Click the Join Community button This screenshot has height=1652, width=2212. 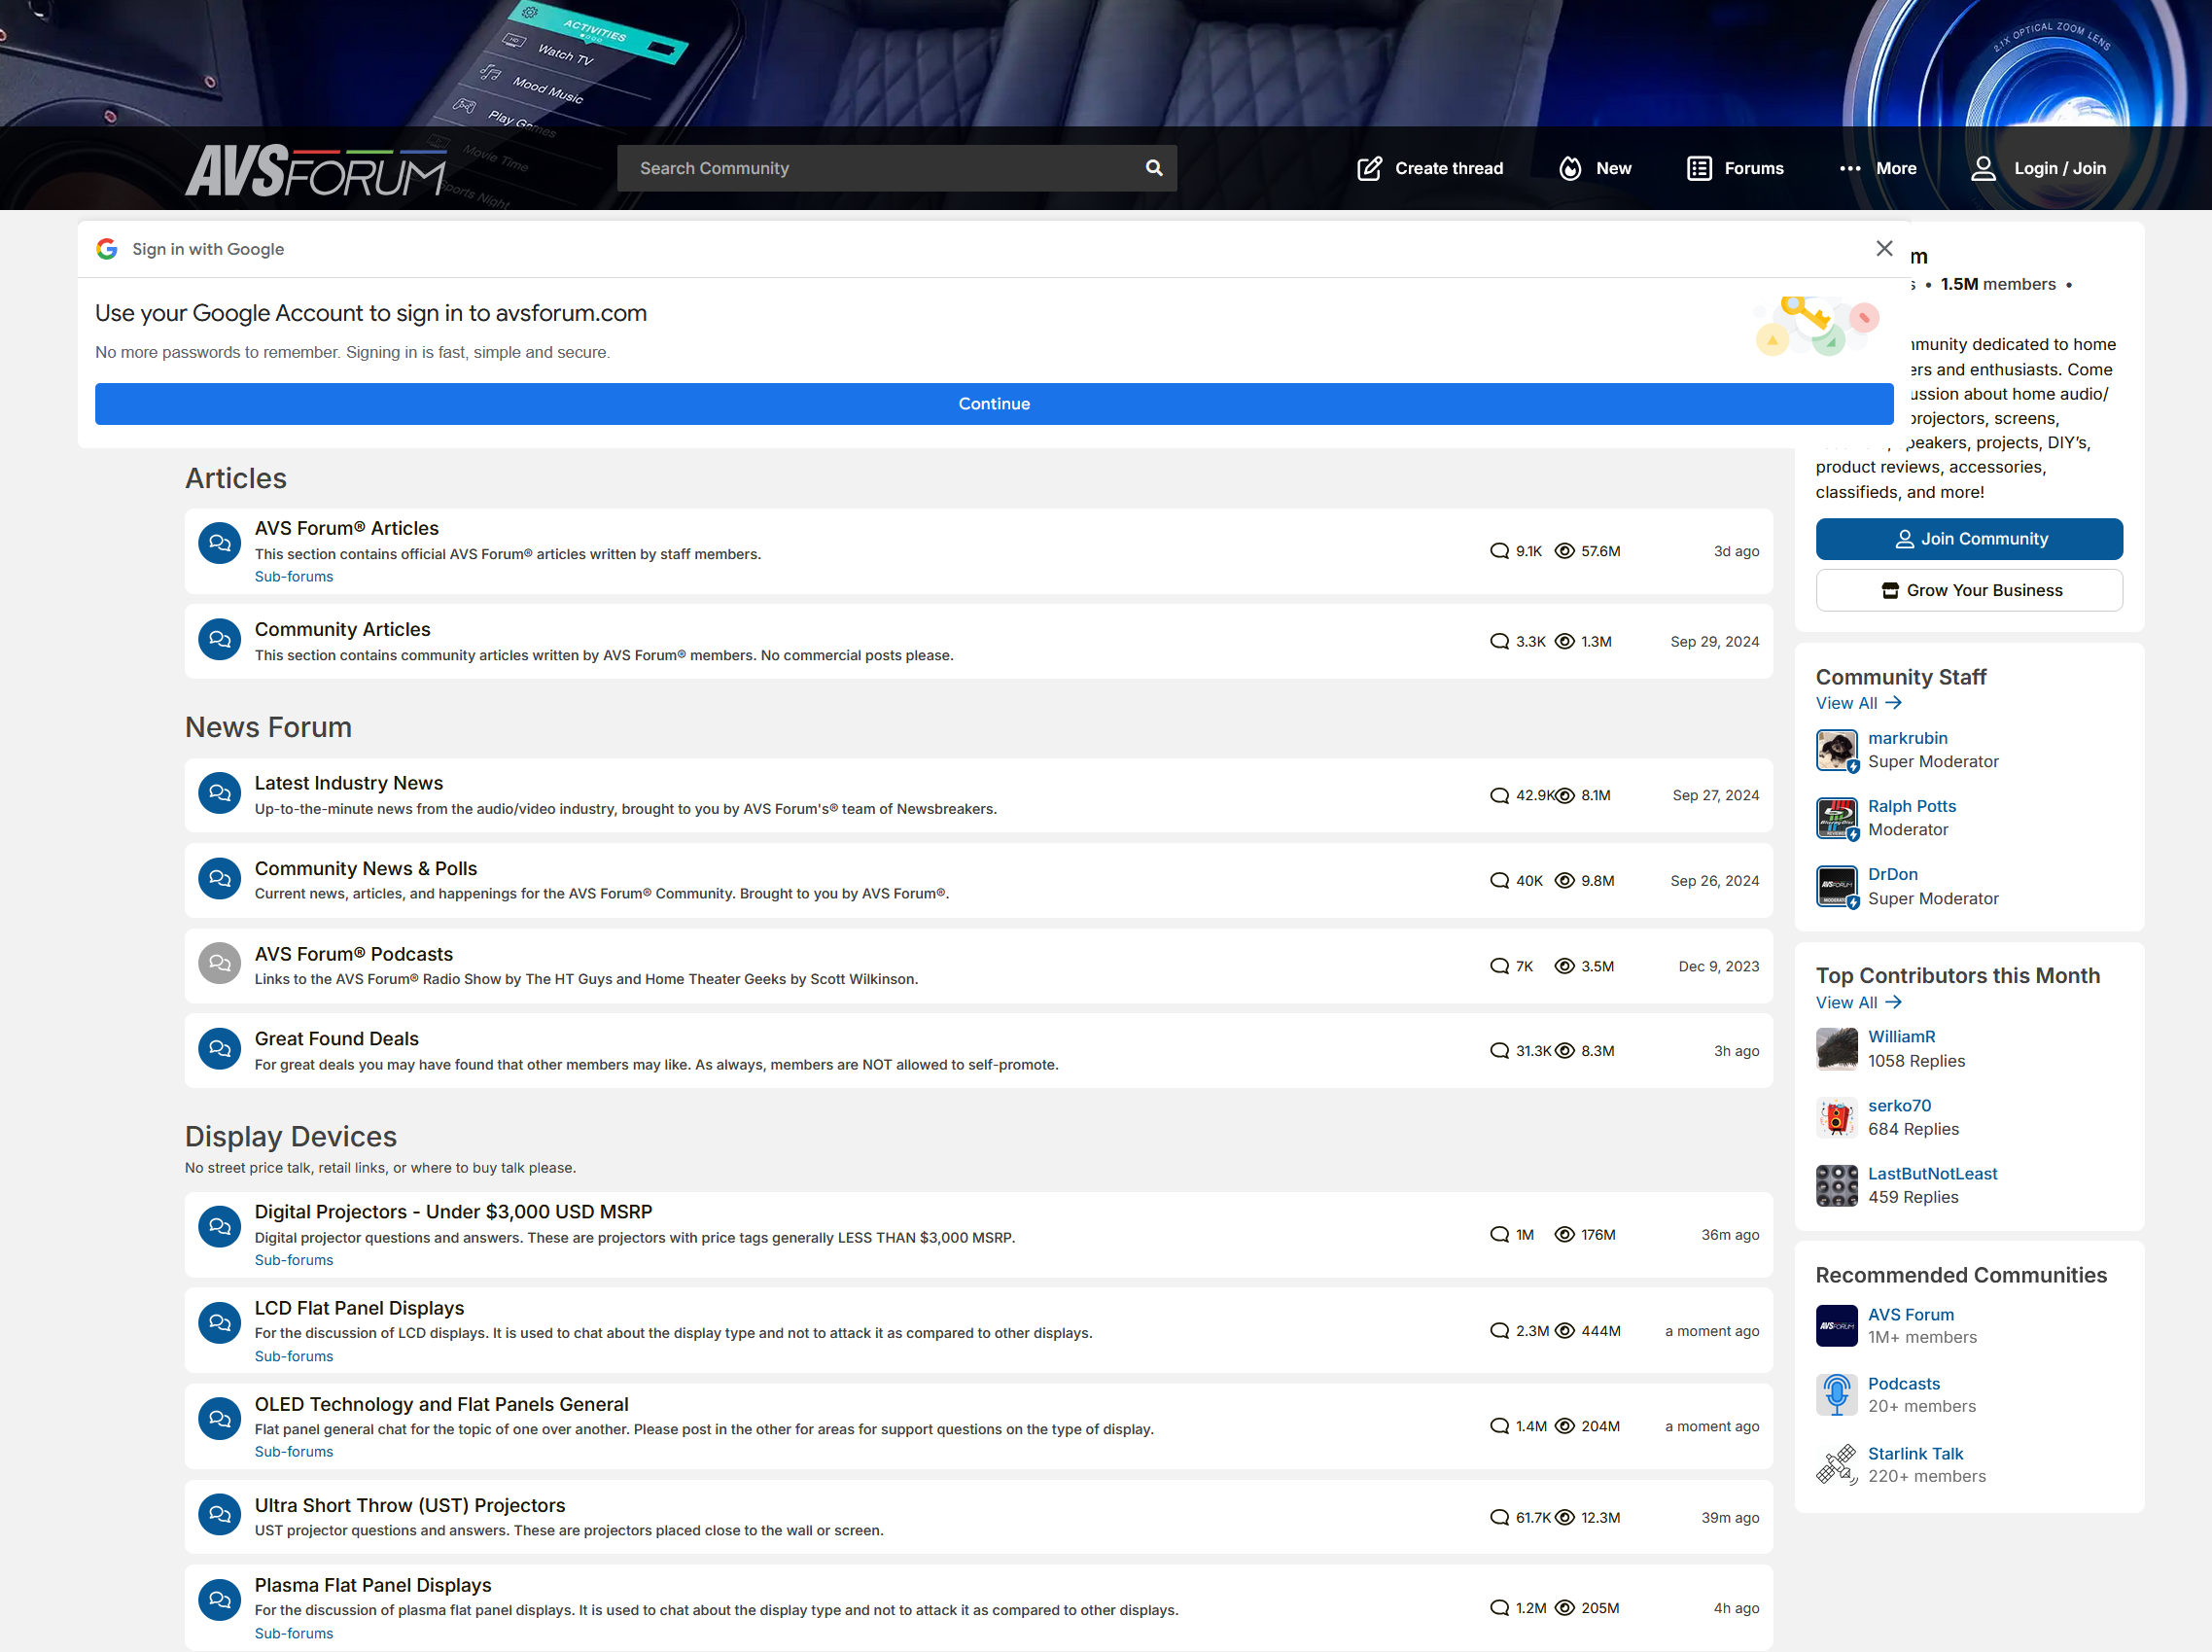(1968, 539)
